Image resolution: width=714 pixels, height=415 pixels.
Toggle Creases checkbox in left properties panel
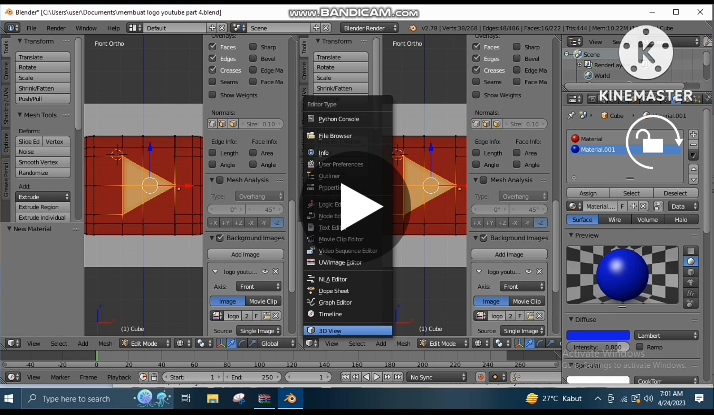(213, 70)
